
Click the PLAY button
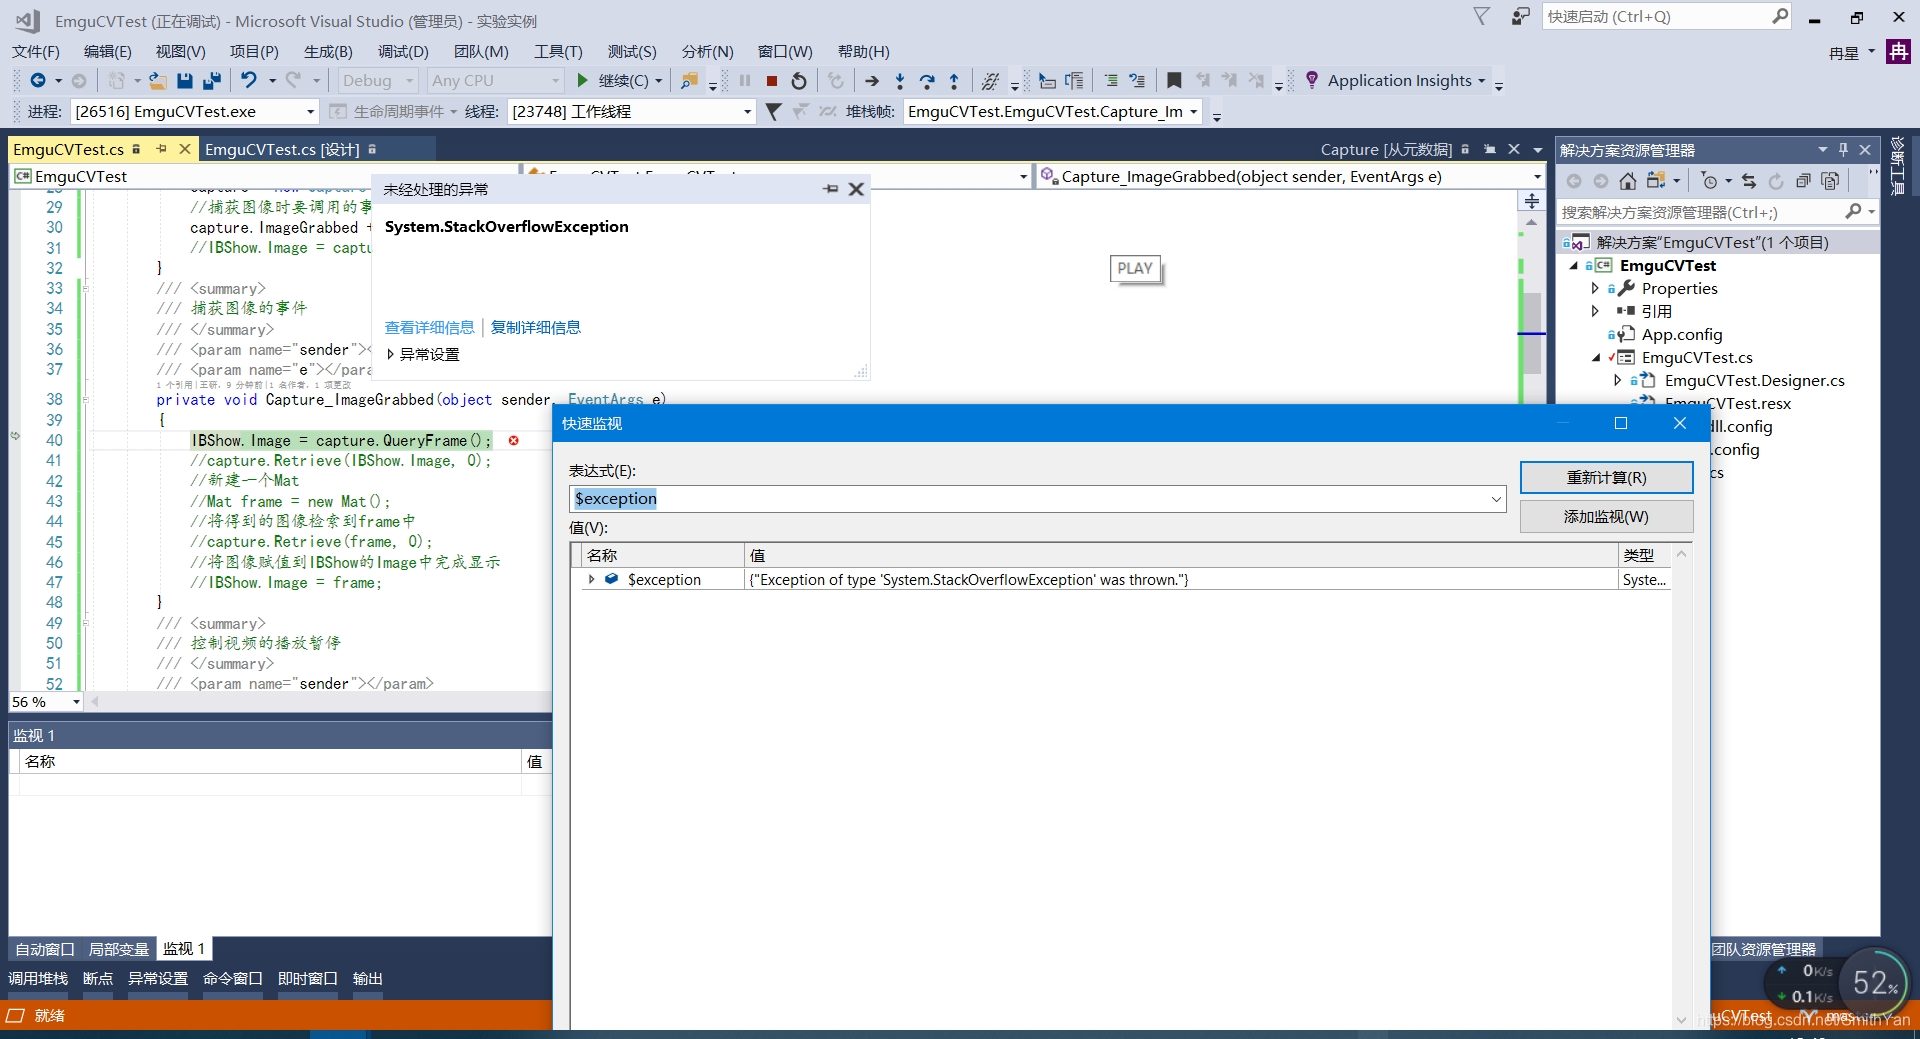pos(1135,268)
